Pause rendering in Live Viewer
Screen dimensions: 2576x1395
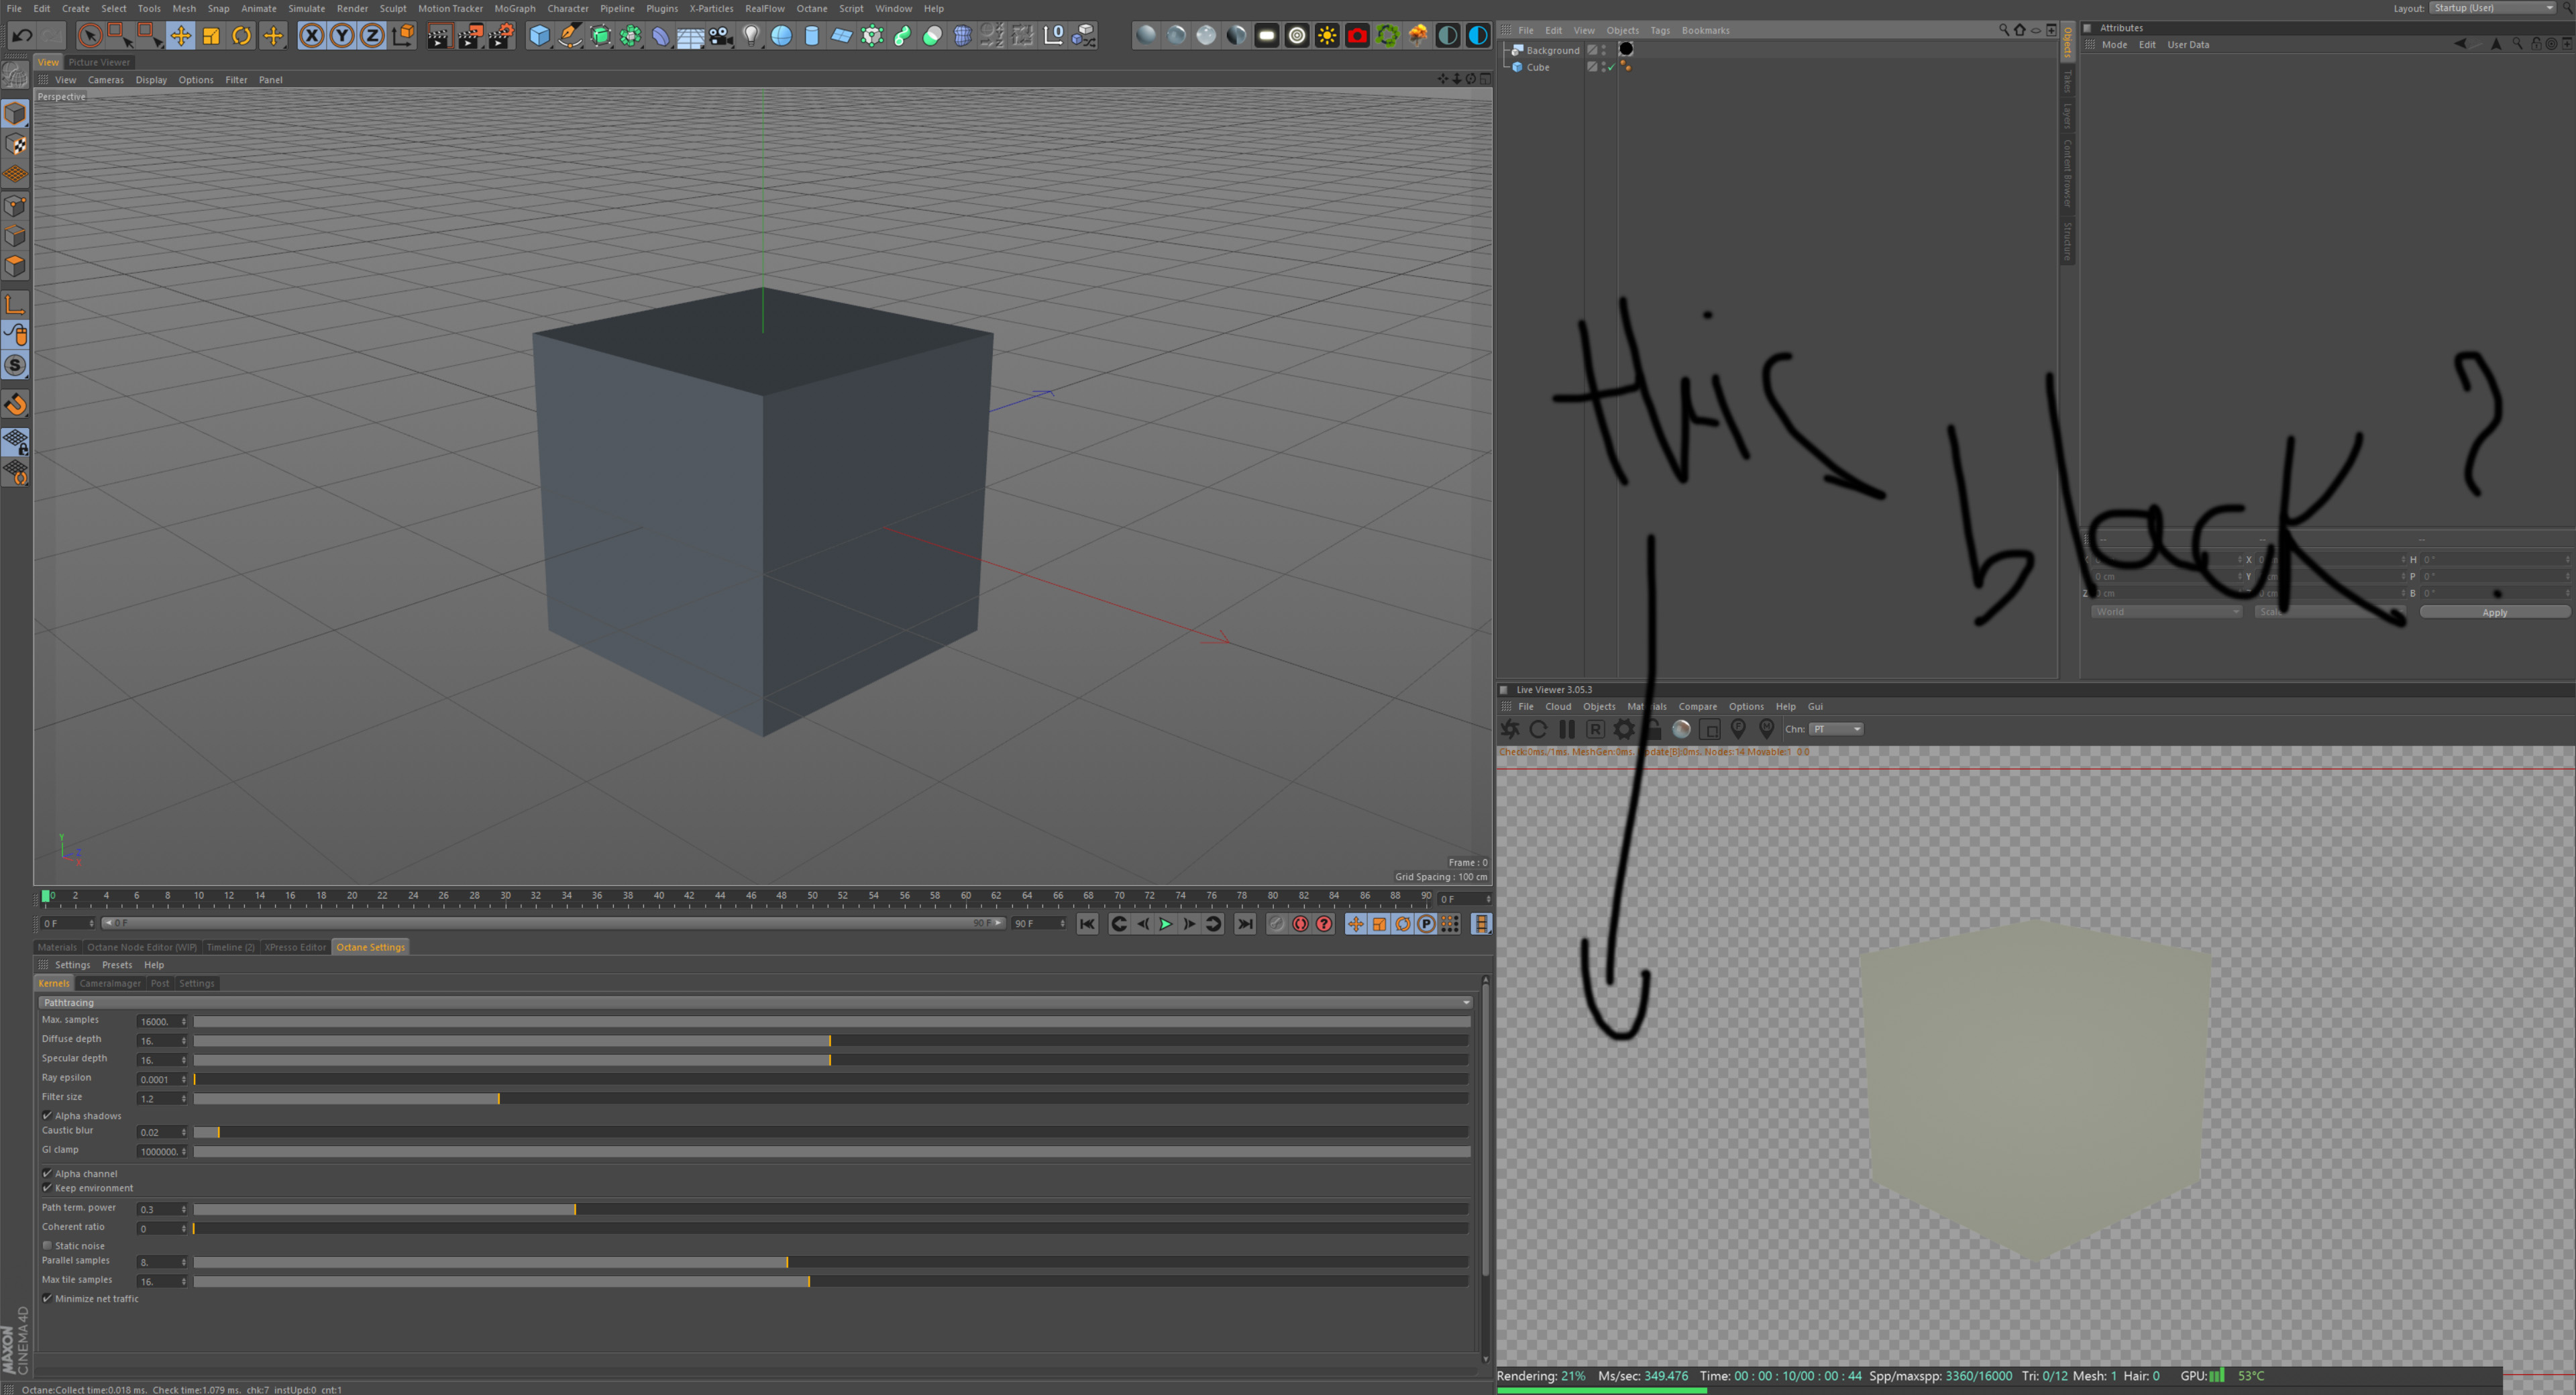pyautogui.click(x=1567, y=729)
